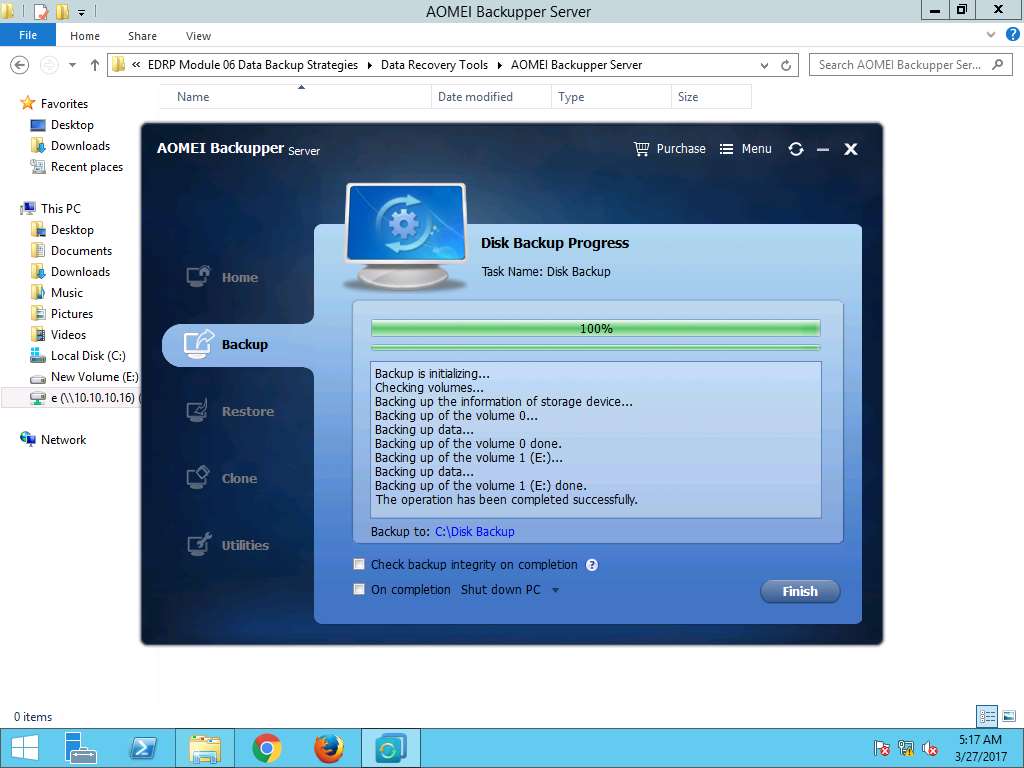The height and width of the screenshot is (768, 1024).
Task: Open the Home section in AOMEI Backupper
Action: pyautogui.click(x=223, y=277)
